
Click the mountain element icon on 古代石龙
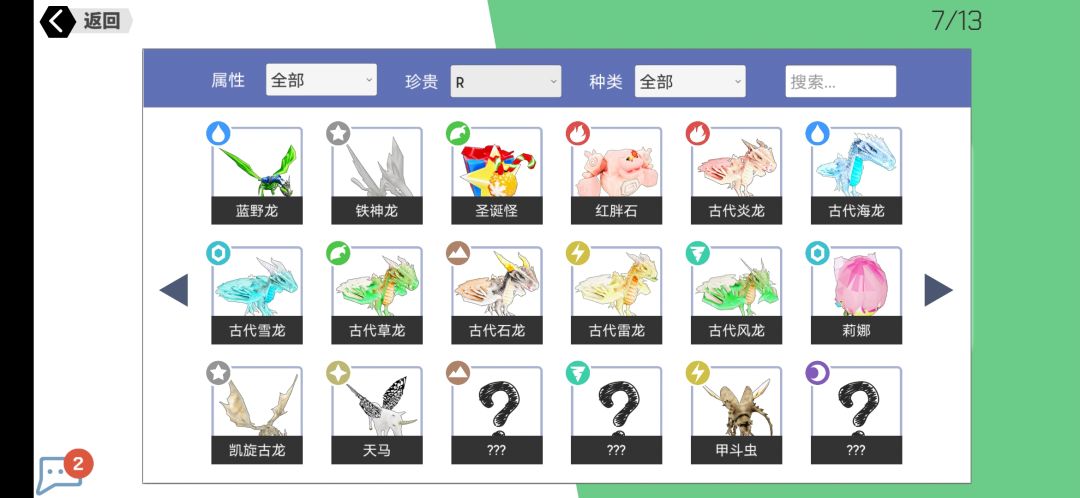[458, 253]
